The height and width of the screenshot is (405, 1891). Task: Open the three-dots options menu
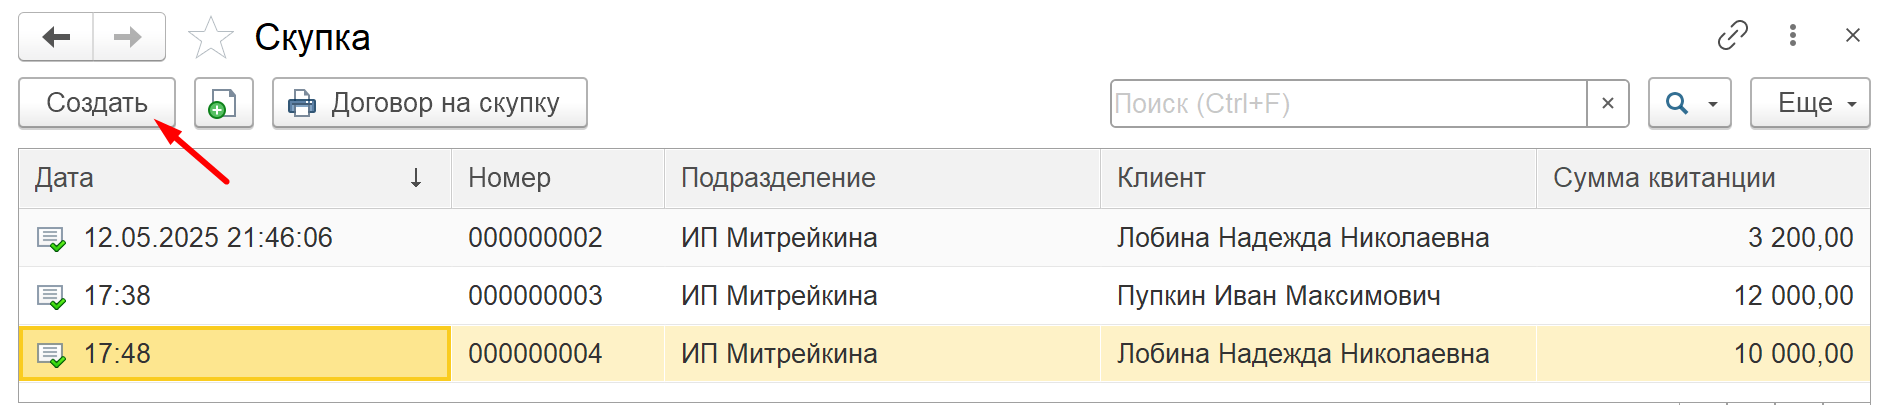(1793, 36)
